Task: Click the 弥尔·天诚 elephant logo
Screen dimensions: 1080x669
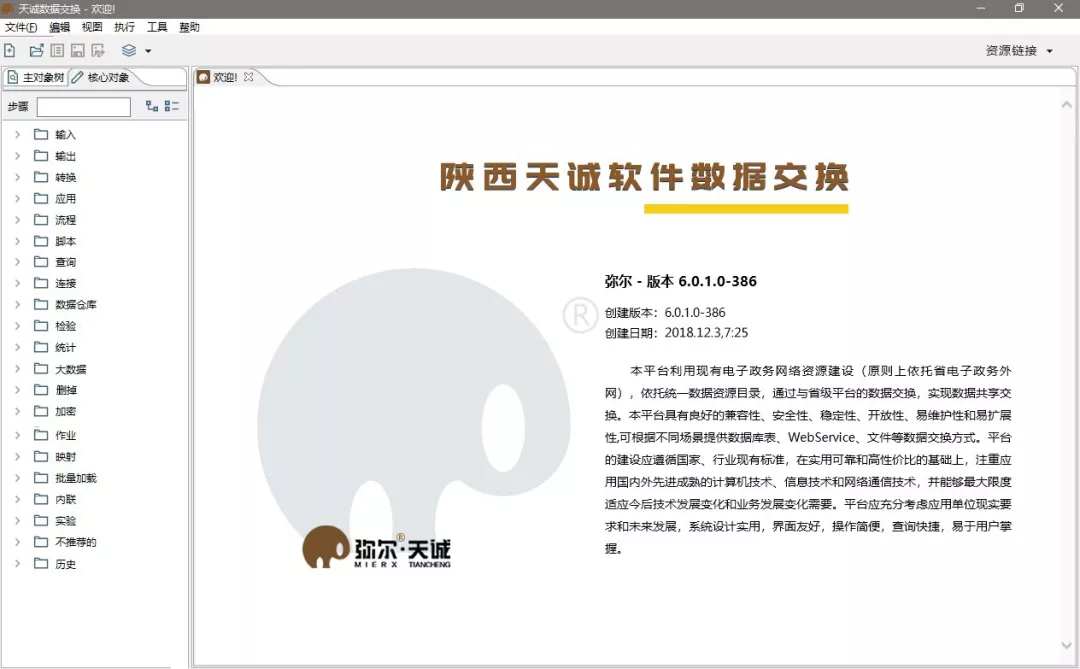Action: [376, 548]
